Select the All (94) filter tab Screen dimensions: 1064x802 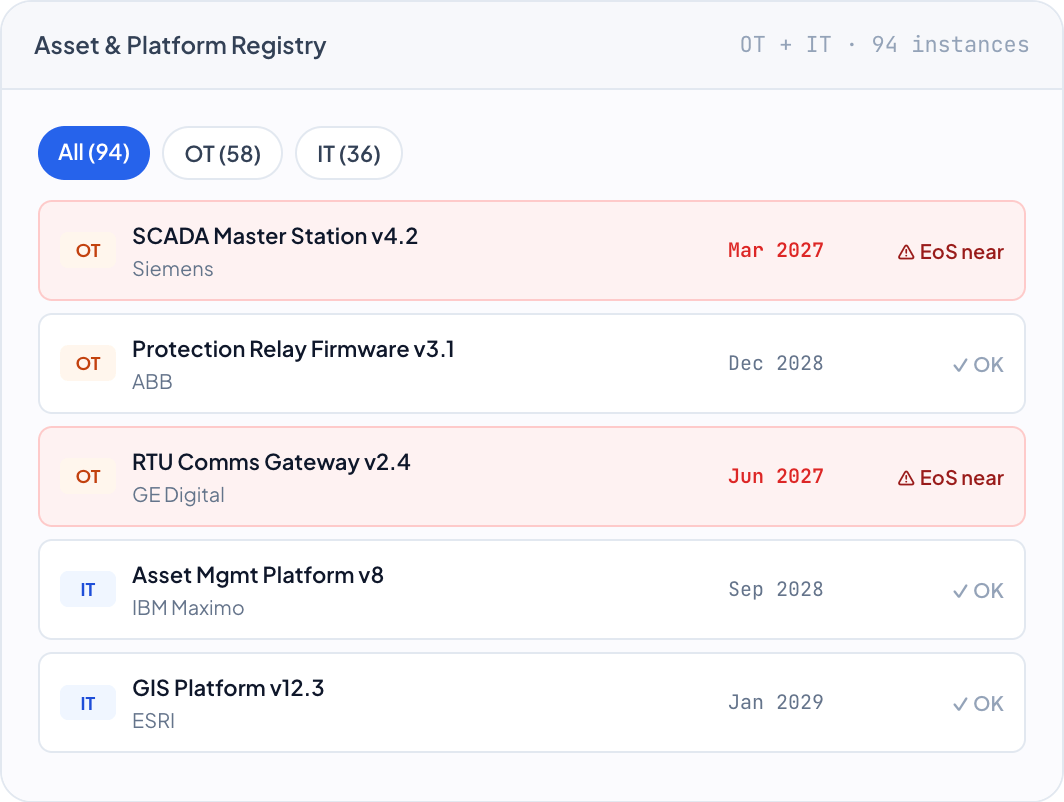click(94, 153)
